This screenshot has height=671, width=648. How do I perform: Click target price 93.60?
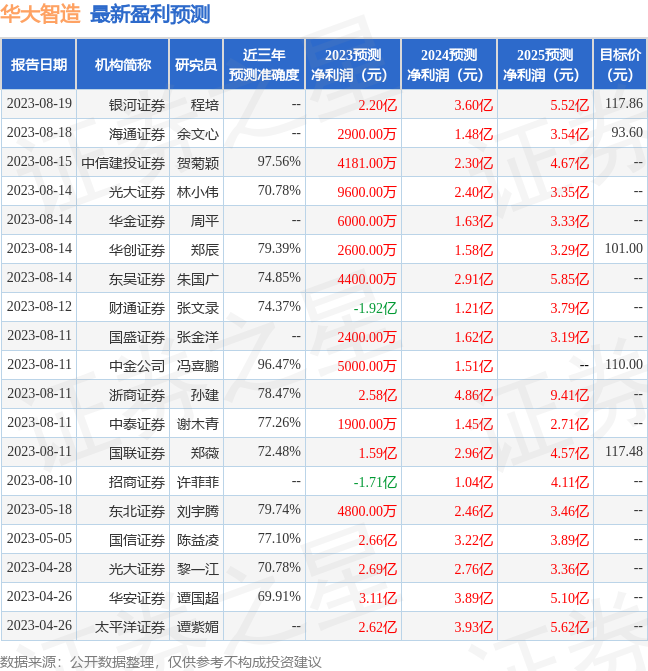pyautogui.click(x=627, y=133)
